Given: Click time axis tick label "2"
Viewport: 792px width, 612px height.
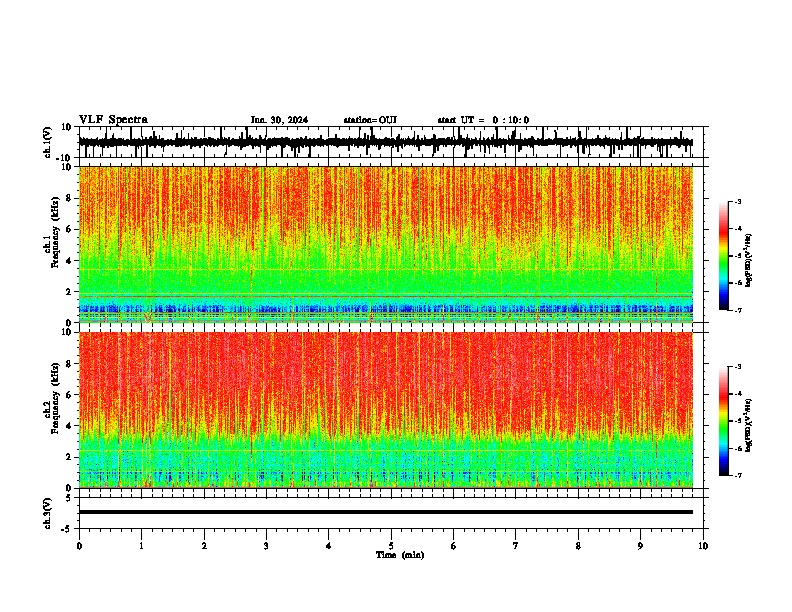Looking at the screenshot, I should tap(204, 546).
